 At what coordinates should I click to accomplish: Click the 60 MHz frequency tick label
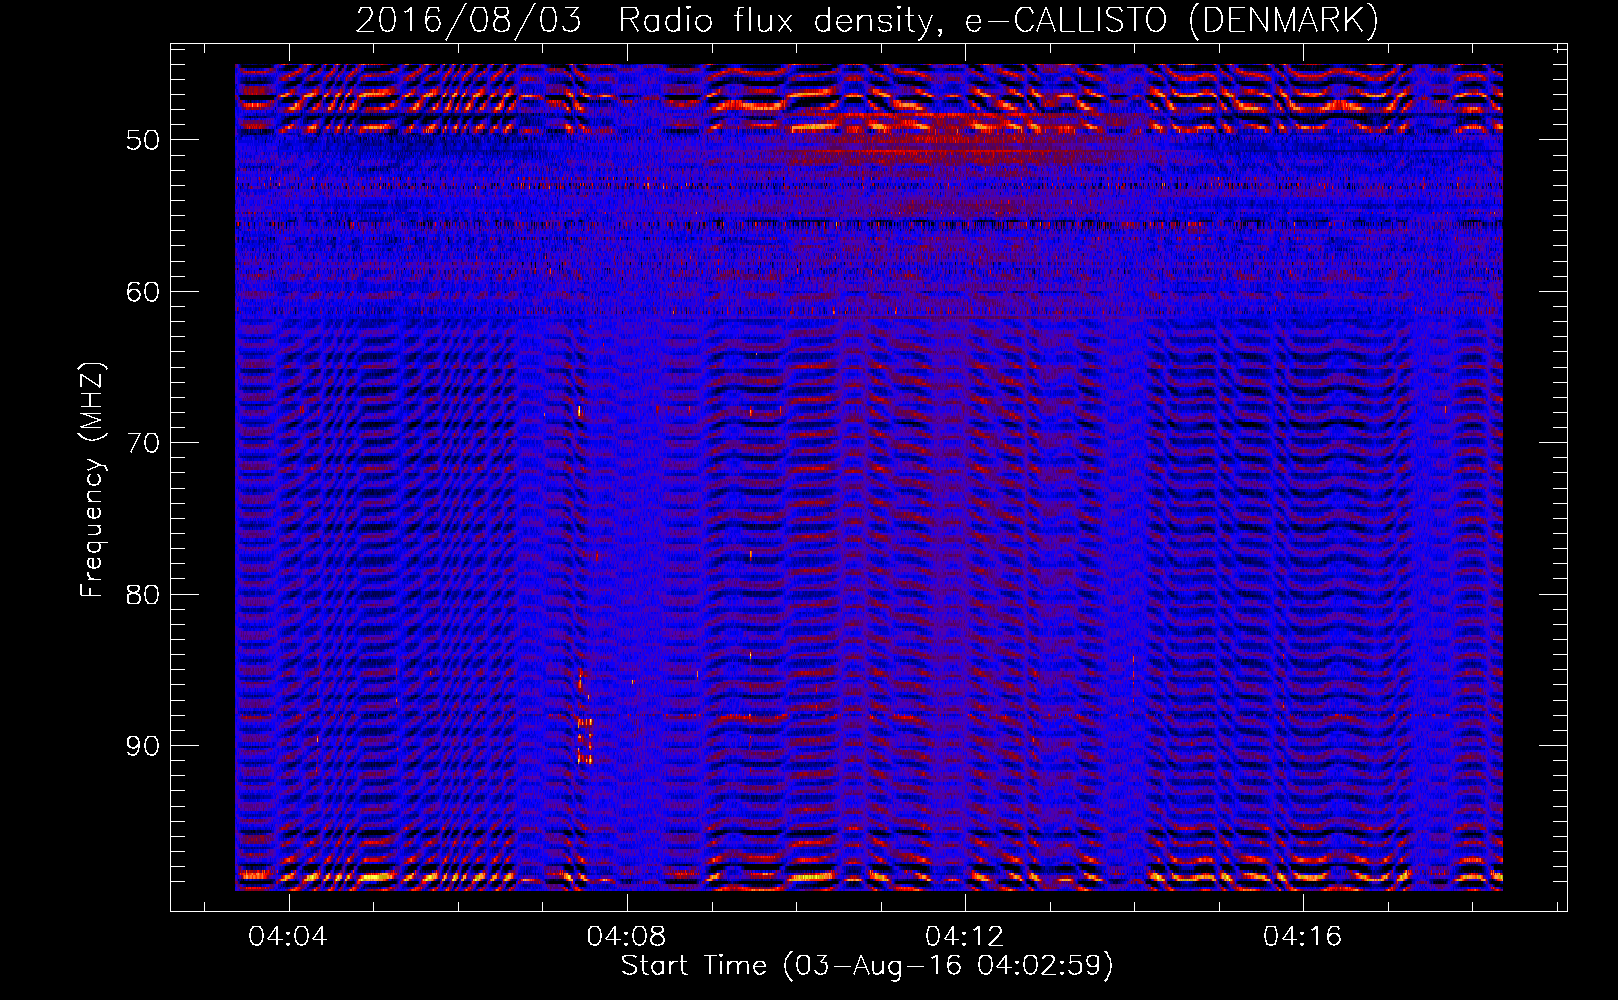point(143,292)
